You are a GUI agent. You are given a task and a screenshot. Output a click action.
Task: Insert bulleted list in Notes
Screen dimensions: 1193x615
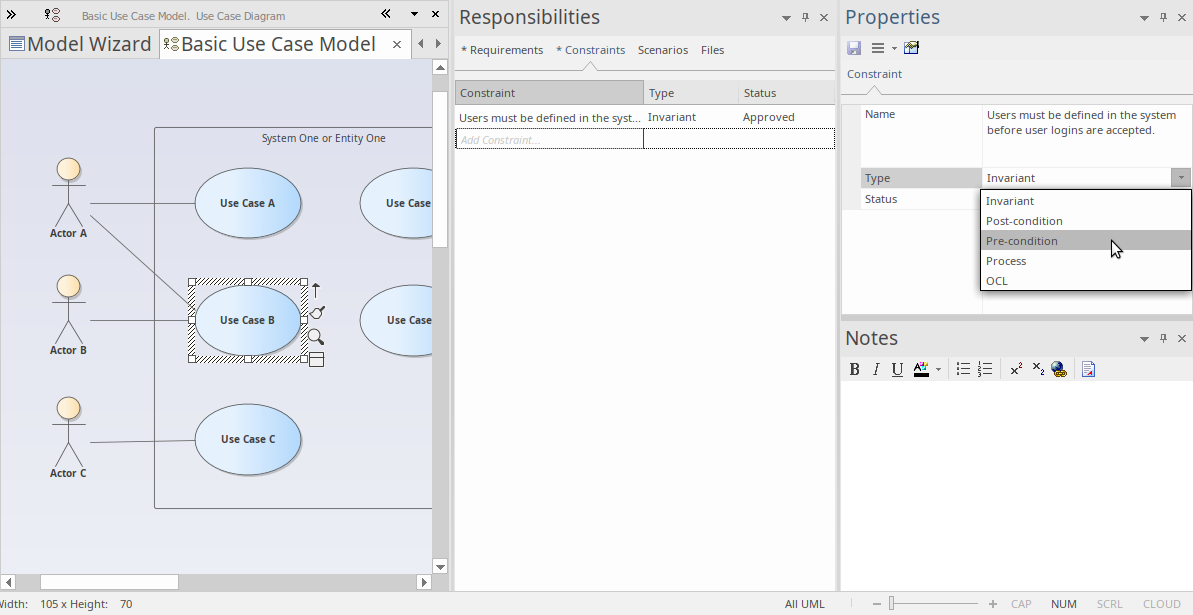[963, 370]
